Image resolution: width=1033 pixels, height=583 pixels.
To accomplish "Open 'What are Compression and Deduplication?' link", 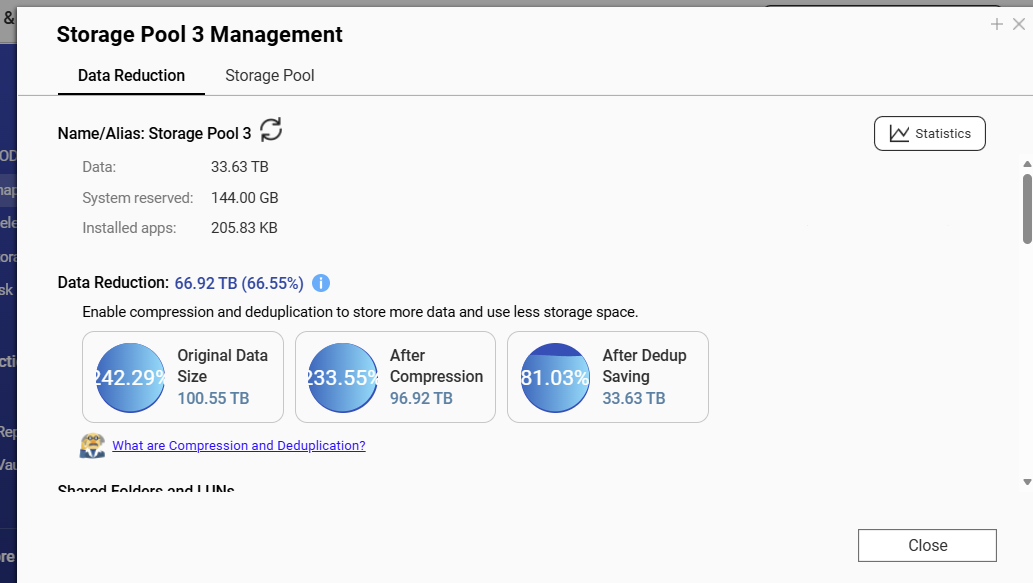I will coord(239,446).
